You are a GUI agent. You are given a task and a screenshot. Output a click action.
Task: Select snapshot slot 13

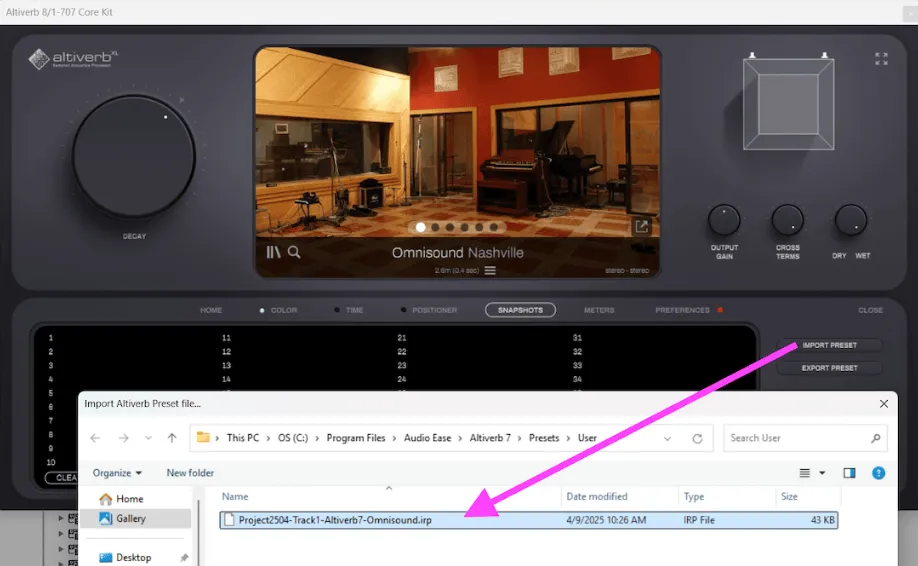pyautogui.click(x=226, y=365)
